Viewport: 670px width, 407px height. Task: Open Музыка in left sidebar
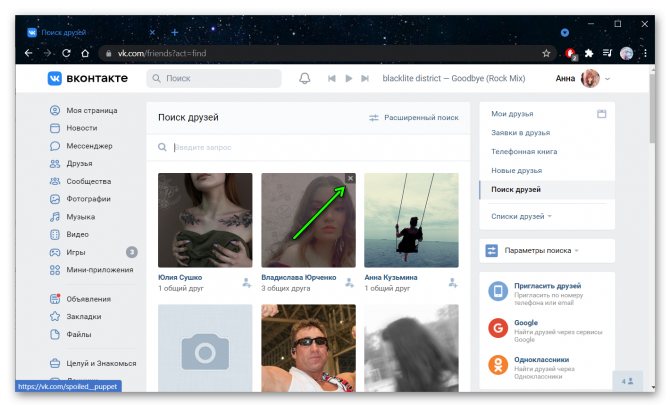tap(81, 216)
